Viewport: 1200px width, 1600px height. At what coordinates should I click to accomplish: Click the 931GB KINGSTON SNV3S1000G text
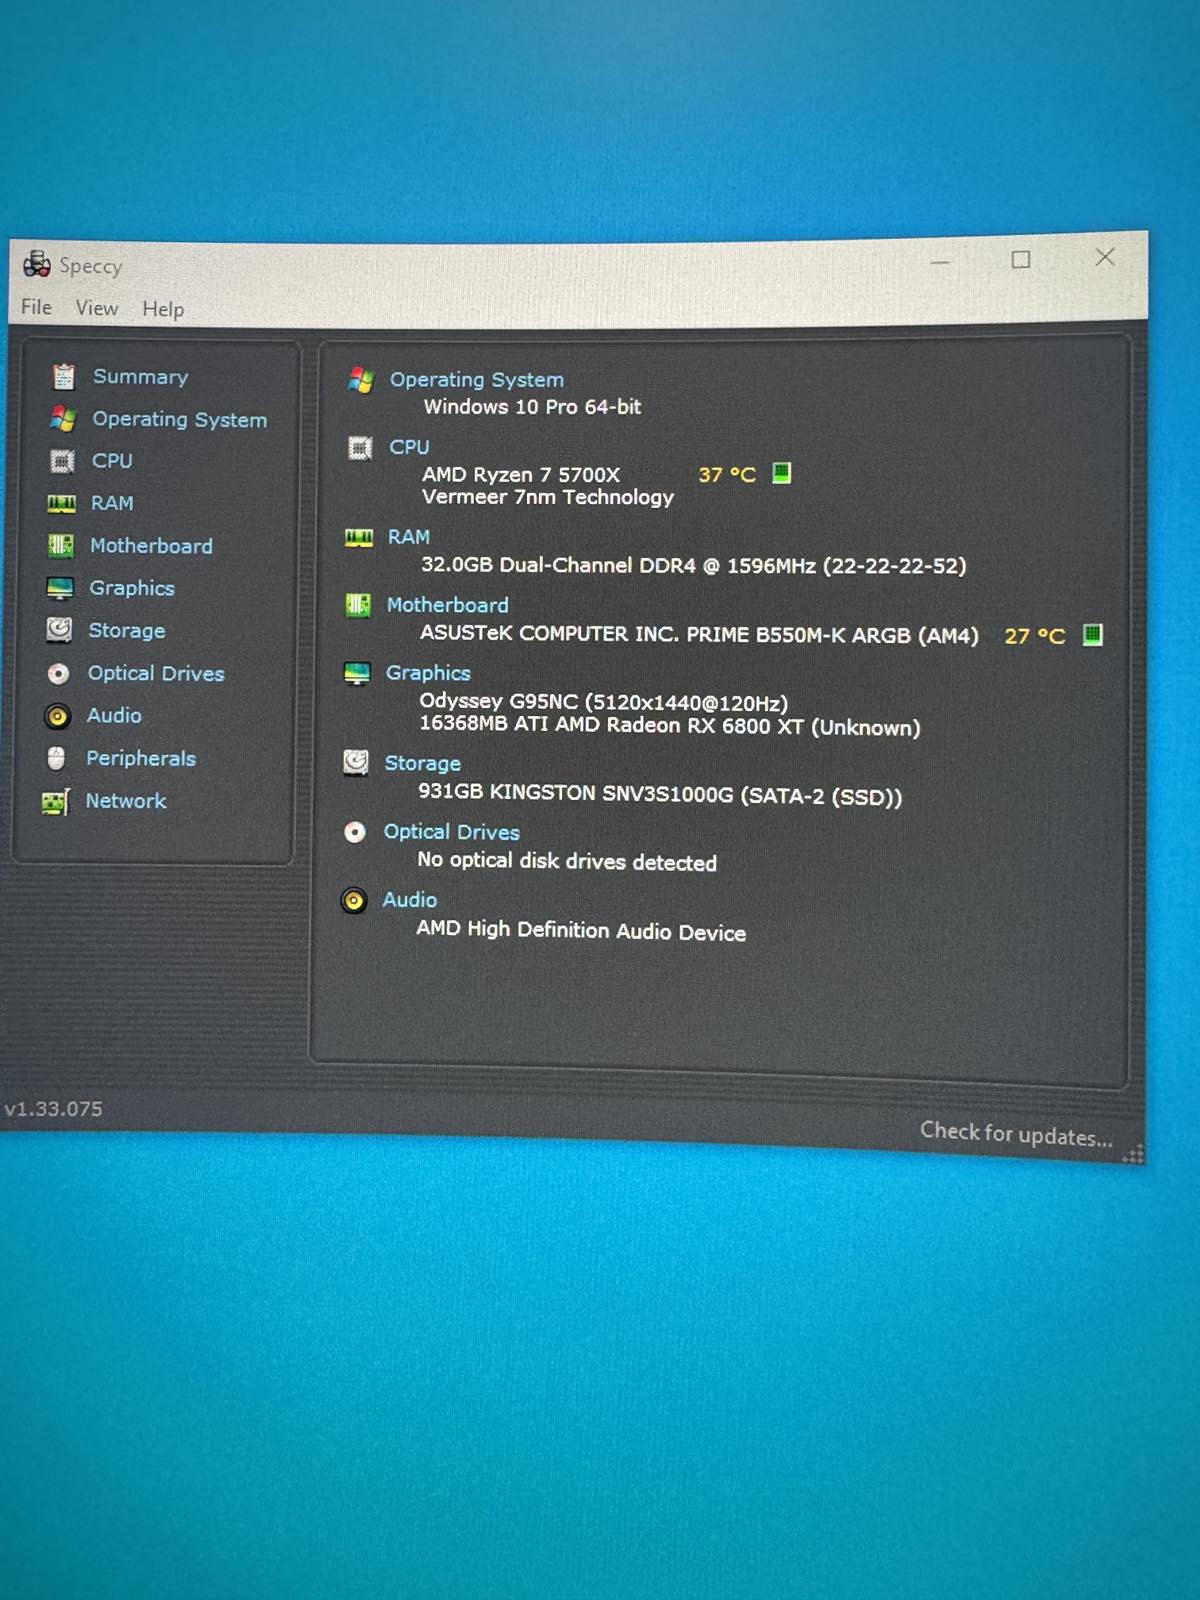click(x=660, y=795)
